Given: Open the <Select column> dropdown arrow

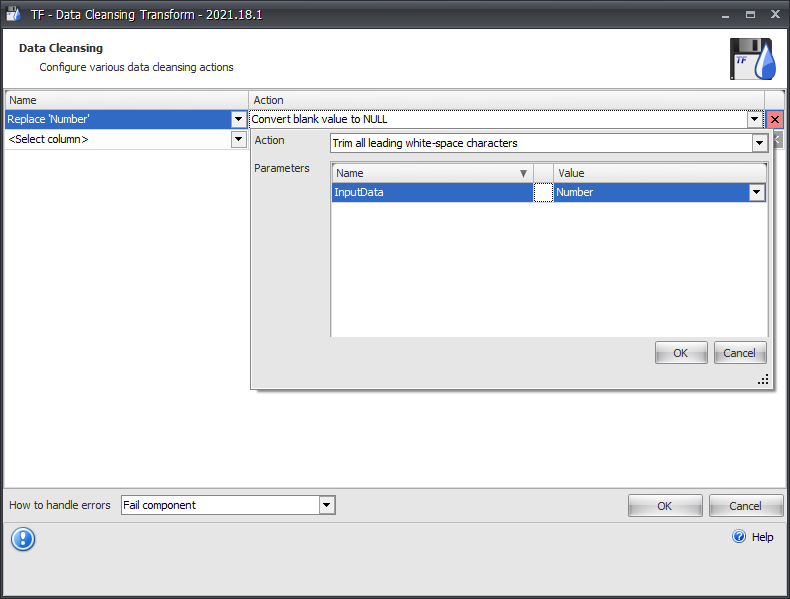Looking at the screenshot, I should pos(238,139).
